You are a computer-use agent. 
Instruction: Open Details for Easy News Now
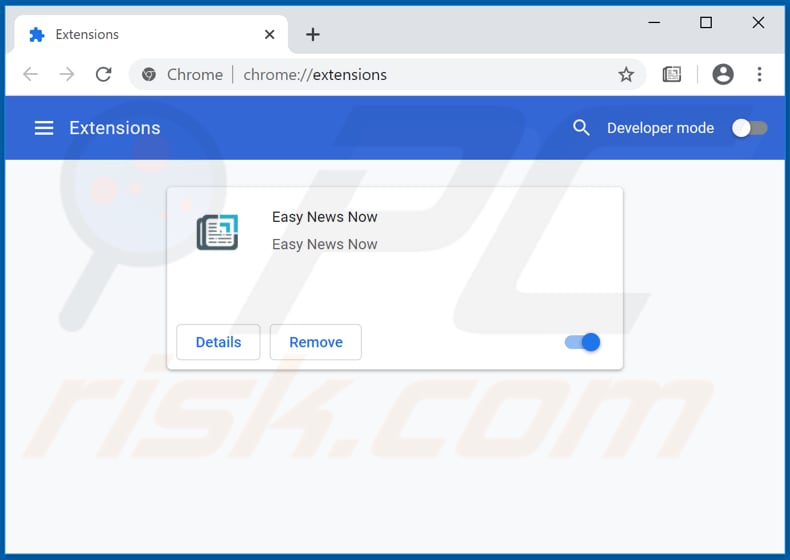218,342
